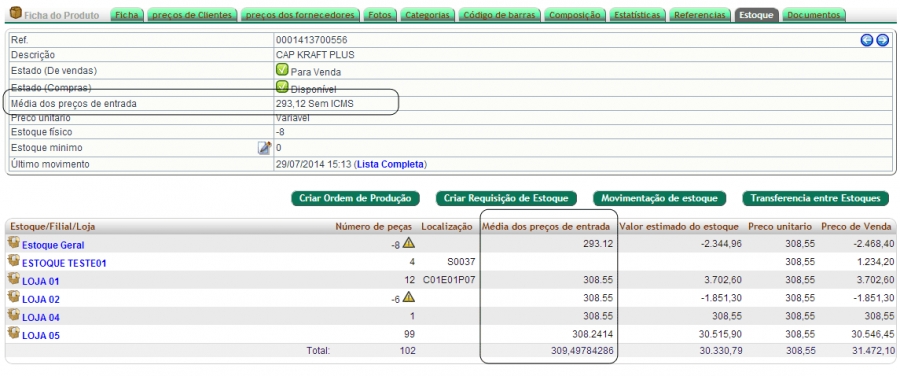This screenshot has height=376, width=900.
Task: Click the edit pencil icon for Estoque minimo
Action: [264, 148]
